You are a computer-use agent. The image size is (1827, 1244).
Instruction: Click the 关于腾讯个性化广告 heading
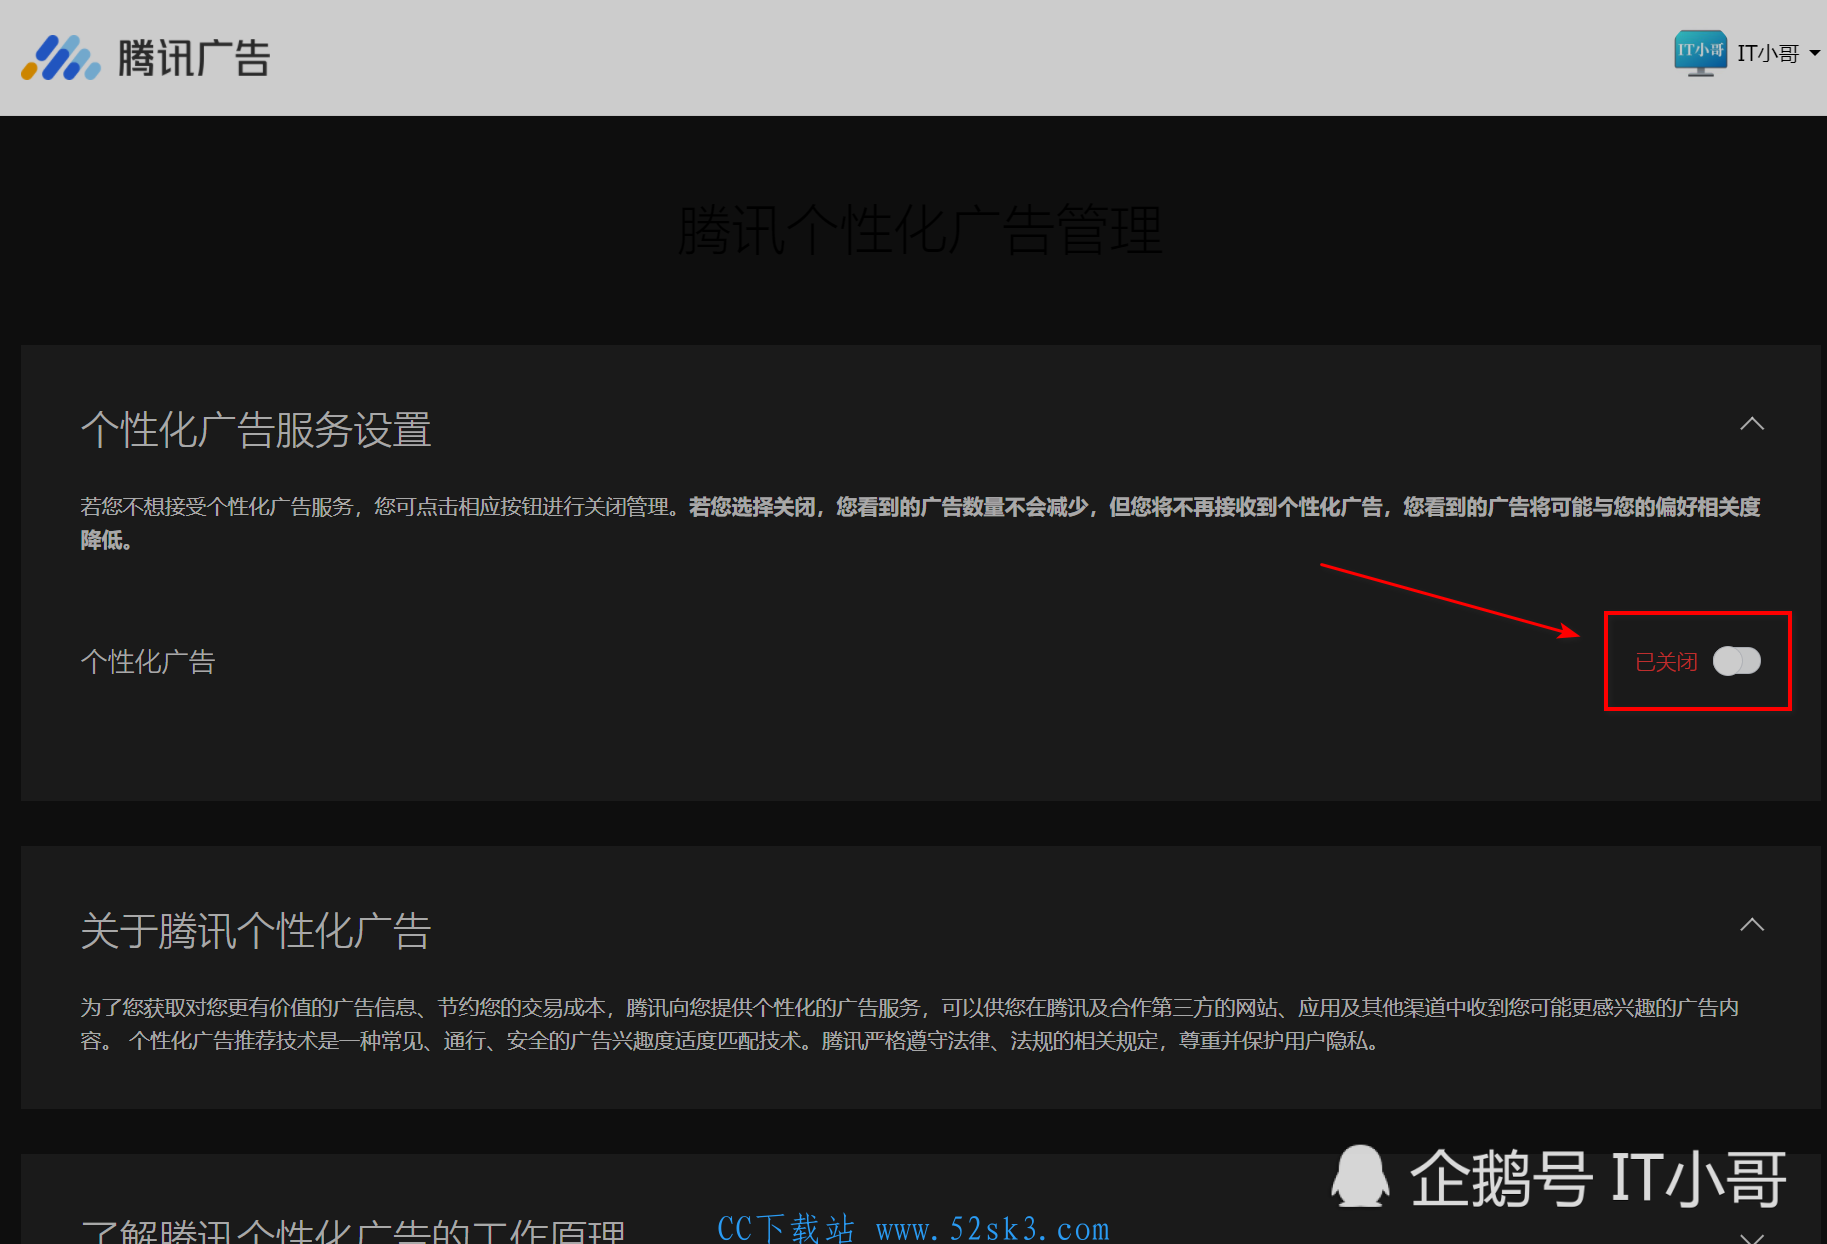coord(256,931)
